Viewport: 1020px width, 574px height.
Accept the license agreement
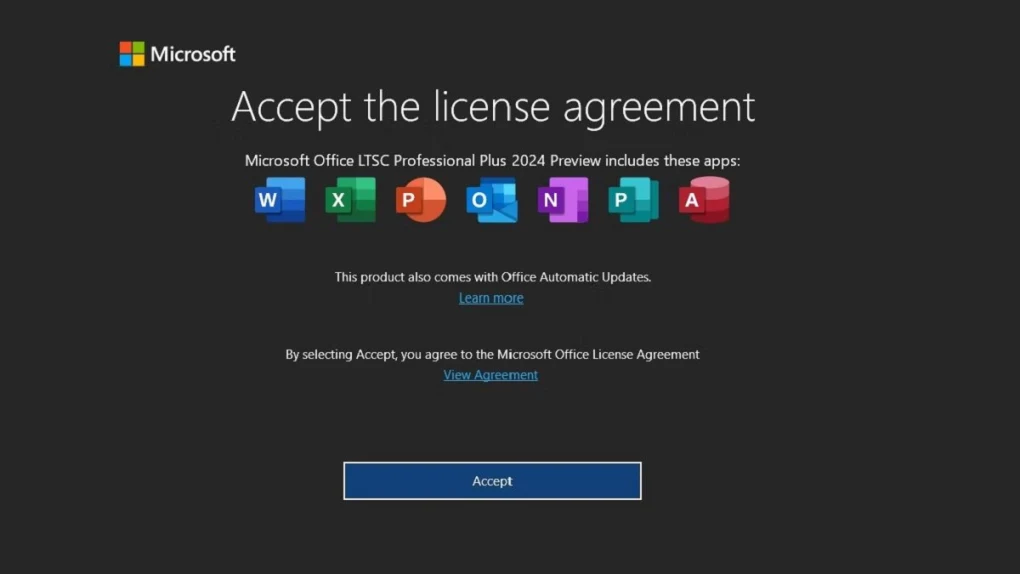pyautogui.click(x=492, y=481)
